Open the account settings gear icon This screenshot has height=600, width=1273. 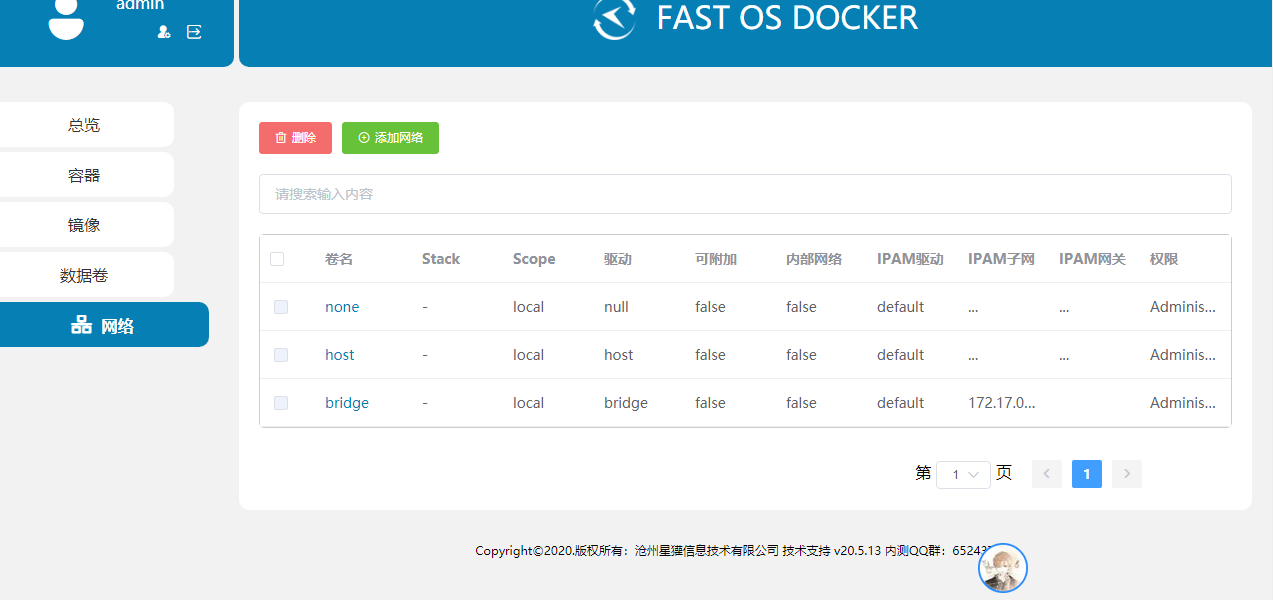(x=163, y=32)
